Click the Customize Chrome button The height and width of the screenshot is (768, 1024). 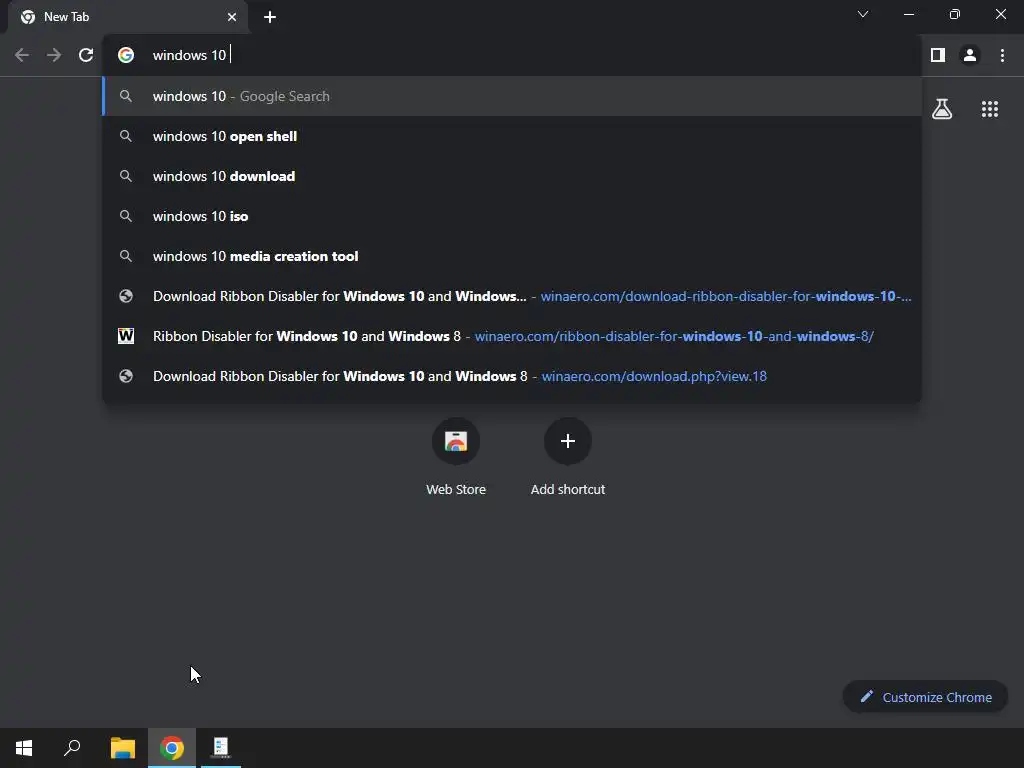(x=925, y=697)
